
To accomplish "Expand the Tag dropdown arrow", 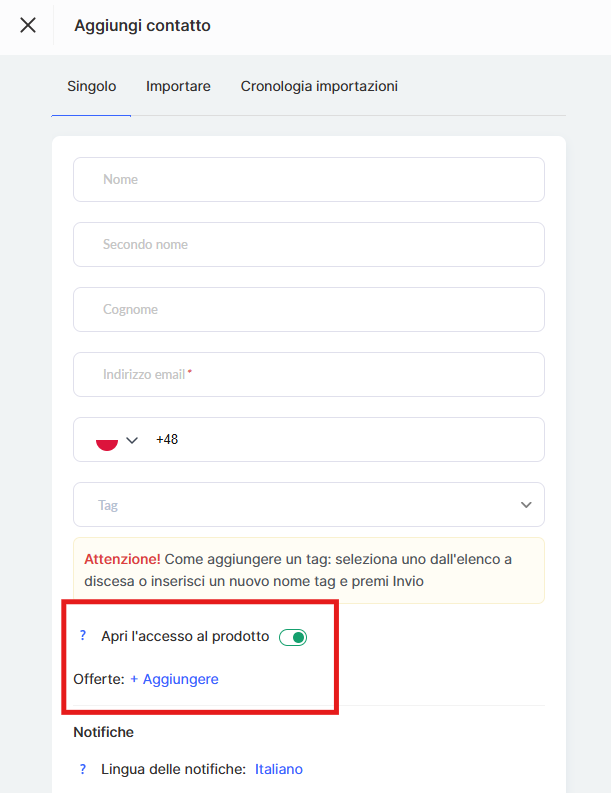I will (526, 505).
